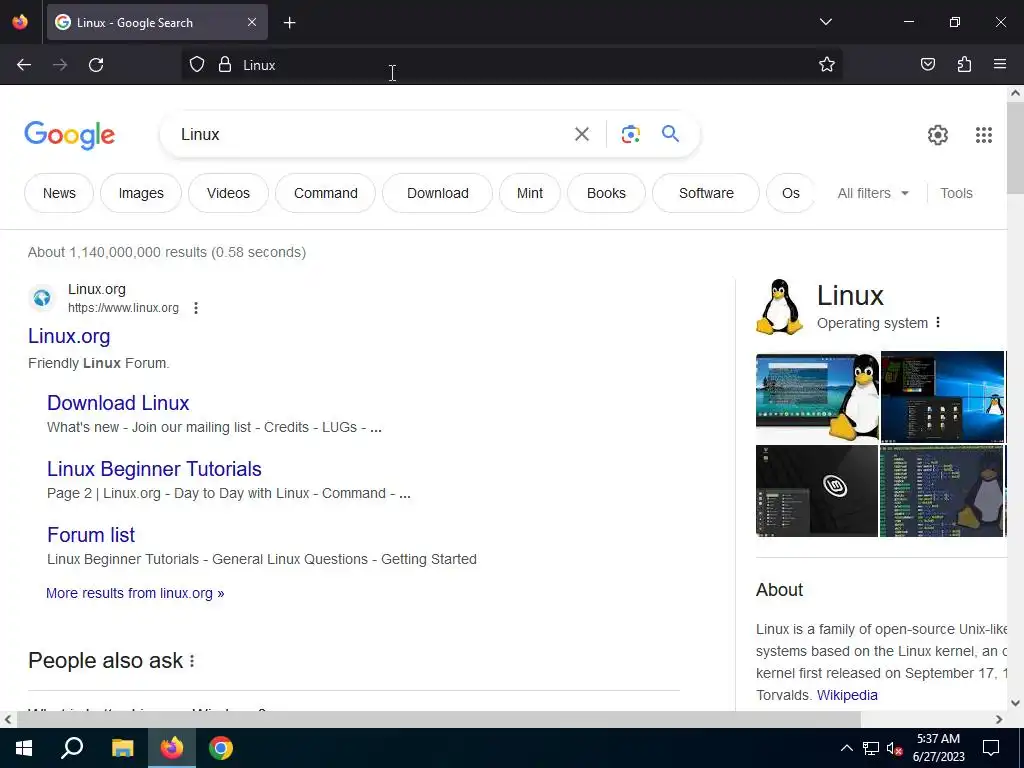Reload the current page
The width and height of the screenshot is (1024, 768).
pos(96,65)
